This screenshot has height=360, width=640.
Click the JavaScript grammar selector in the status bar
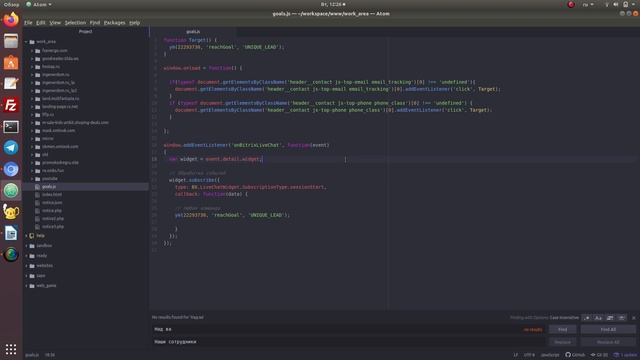[550, 355]
